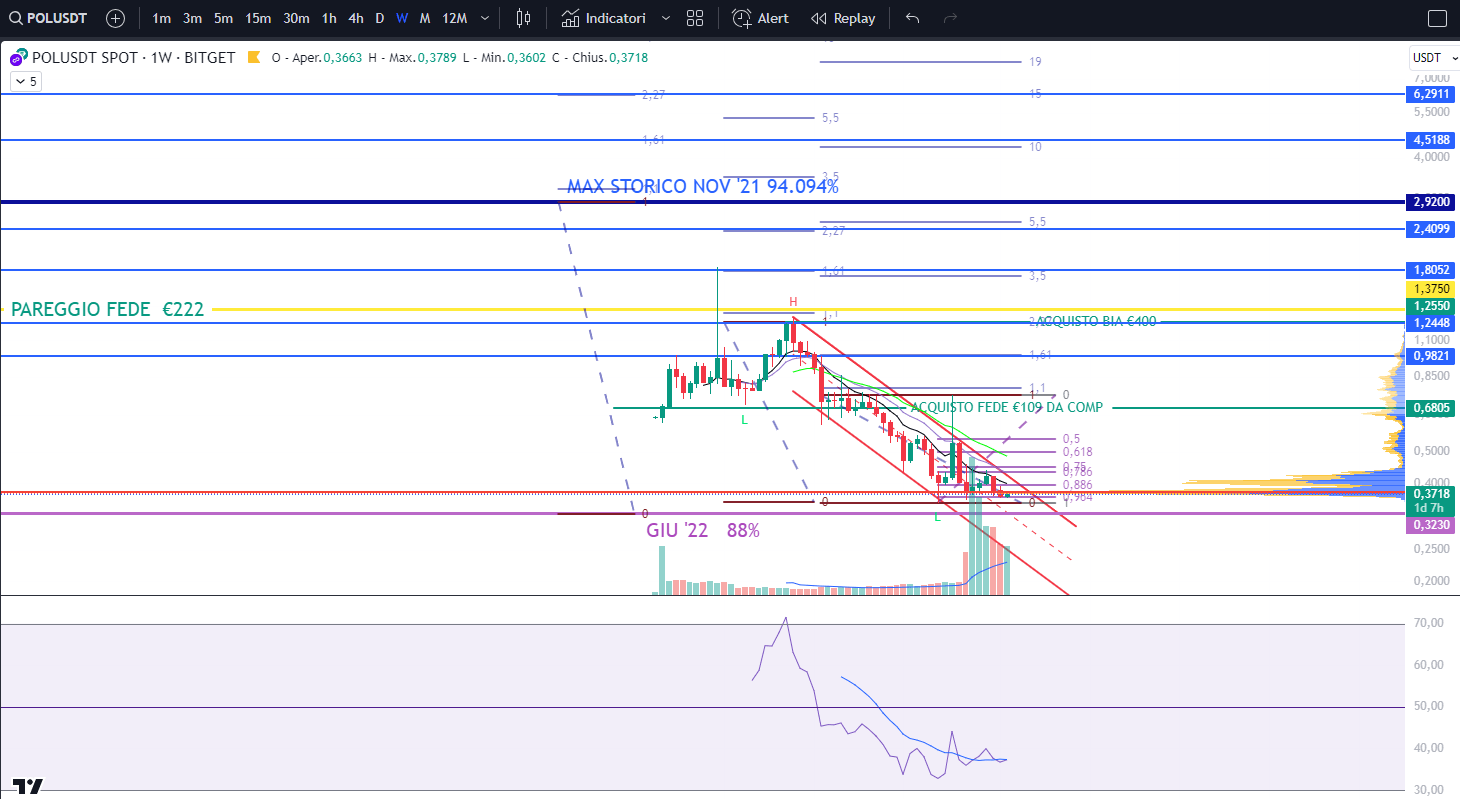Click the 2,4099 price label
Viewport: 1460px width, 799px height.
[x=1431, y=229]
